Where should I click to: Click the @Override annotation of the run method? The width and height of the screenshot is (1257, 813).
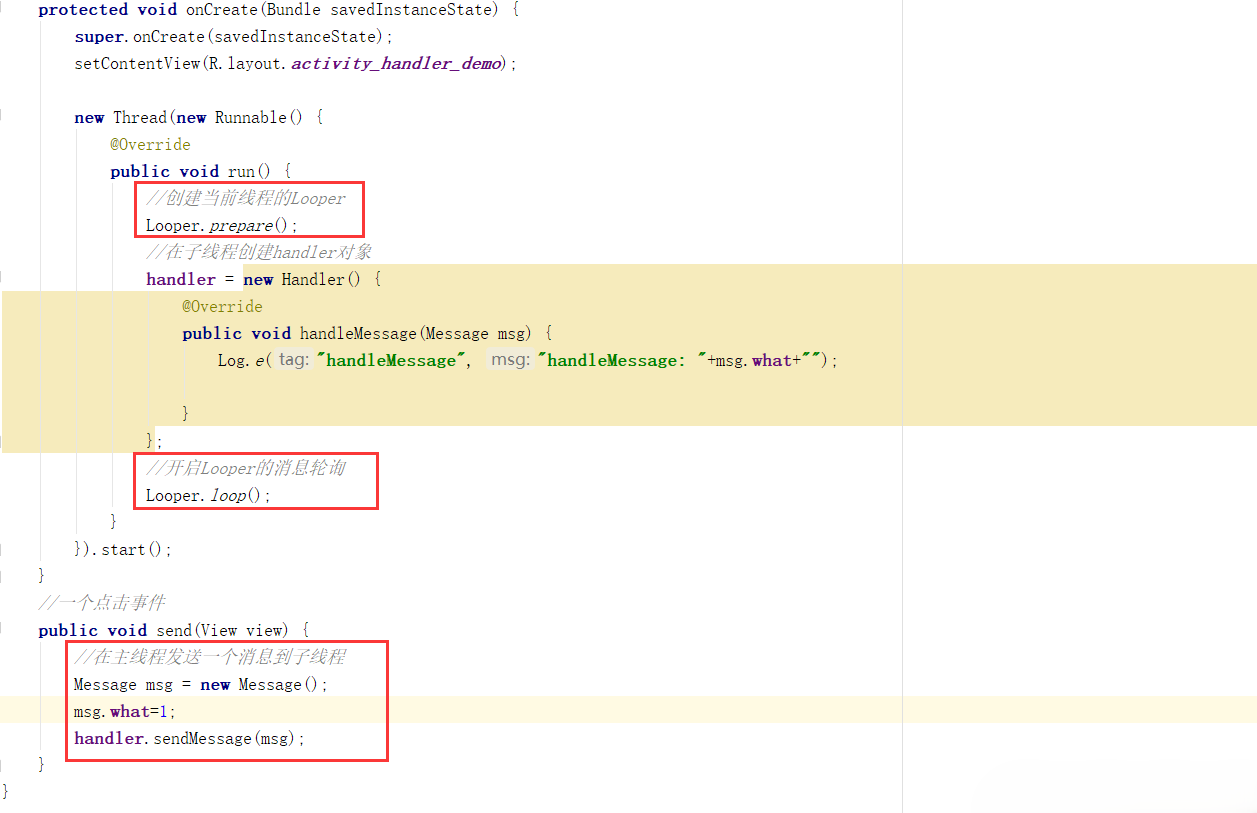(x=150, y=144)
